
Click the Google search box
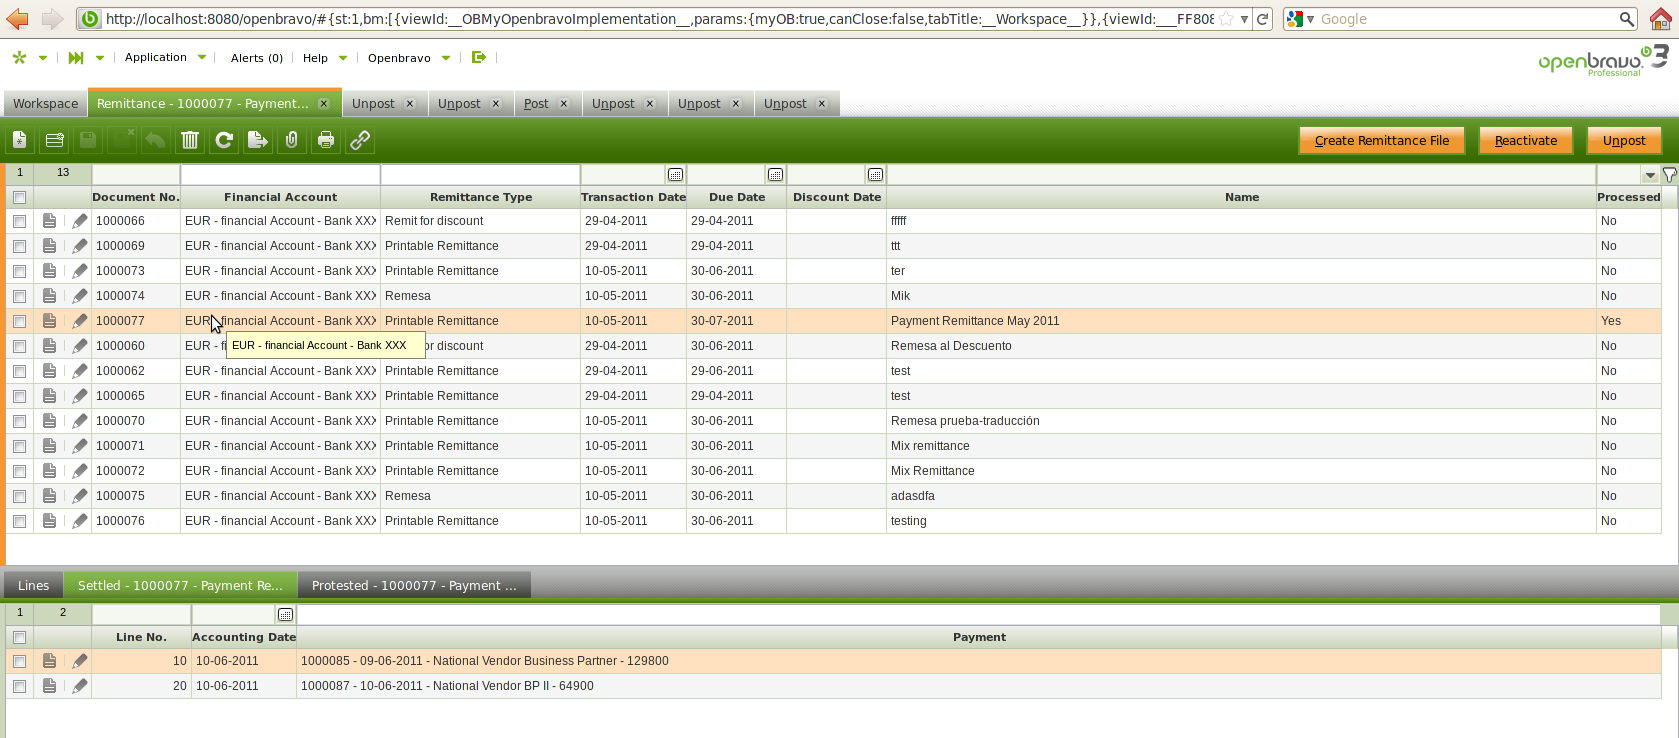1467,19
